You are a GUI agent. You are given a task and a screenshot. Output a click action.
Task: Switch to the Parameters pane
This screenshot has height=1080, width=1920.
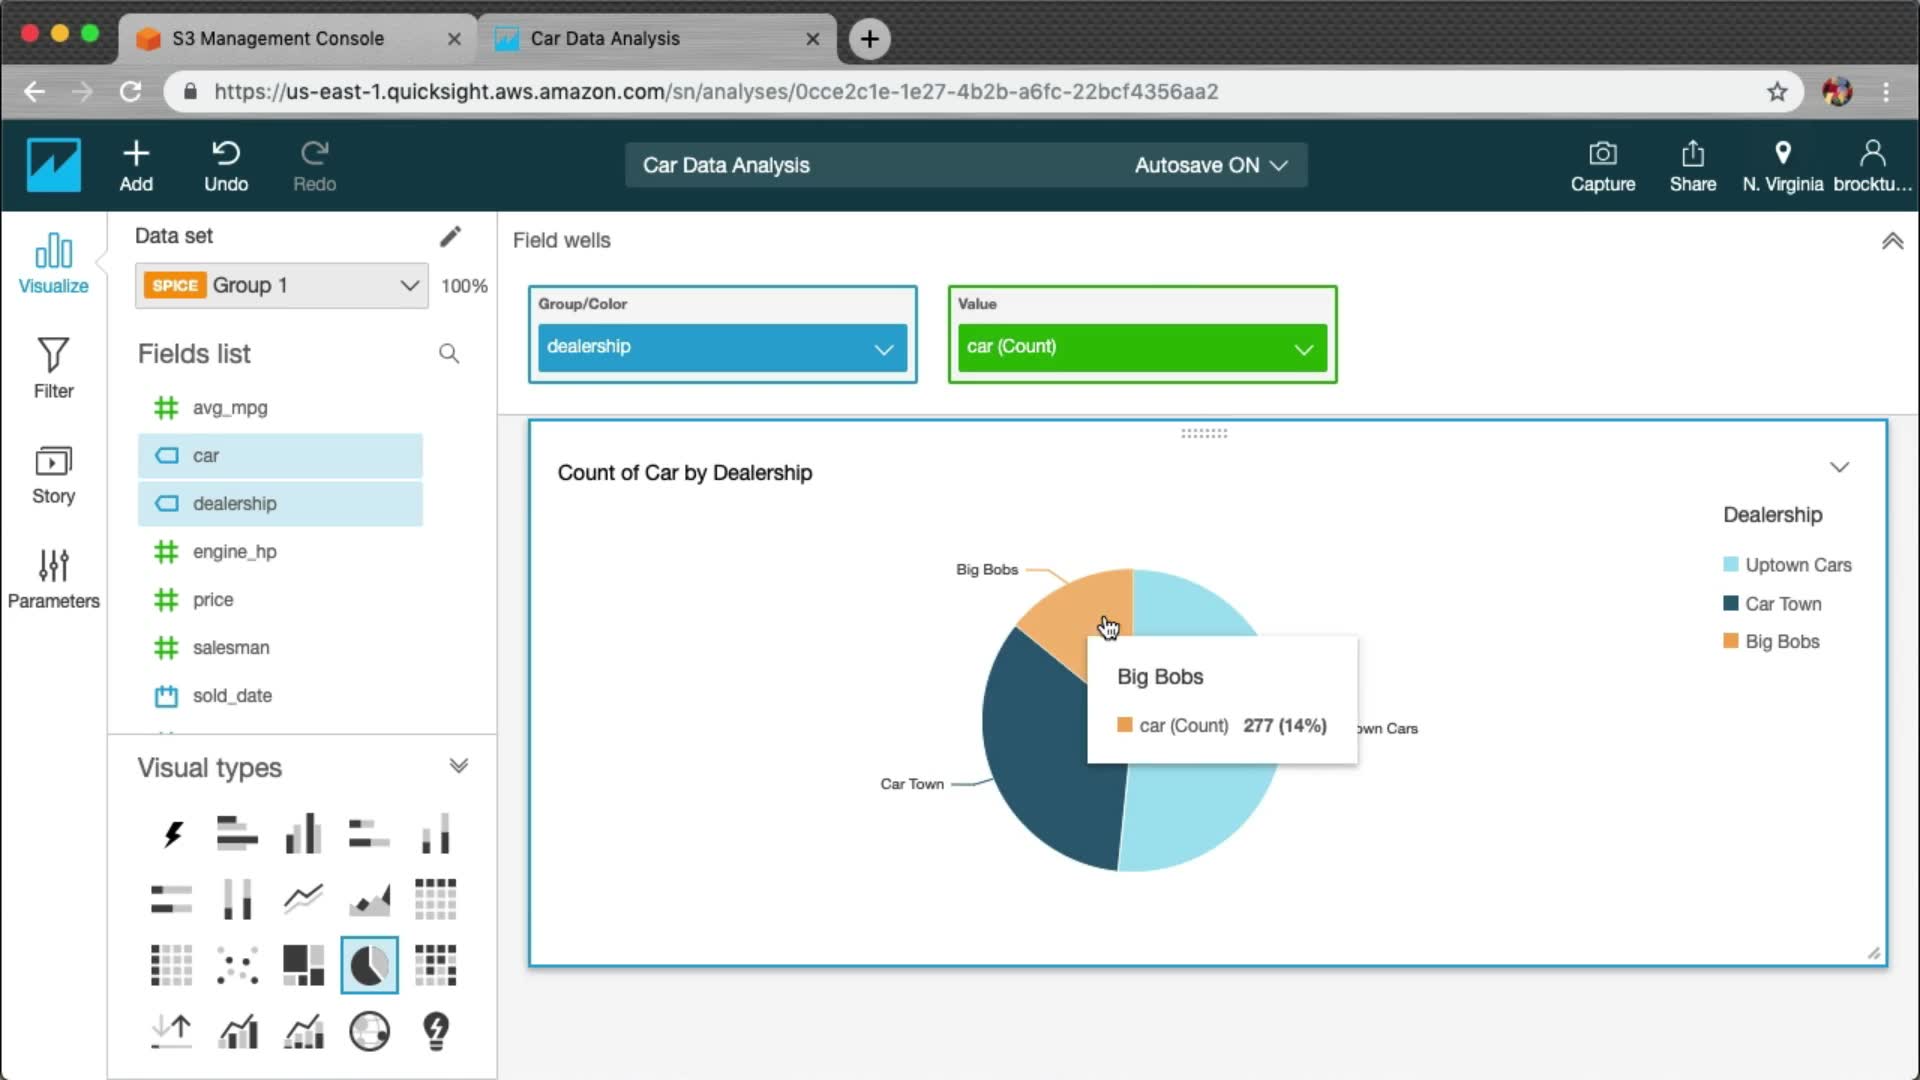53,578
